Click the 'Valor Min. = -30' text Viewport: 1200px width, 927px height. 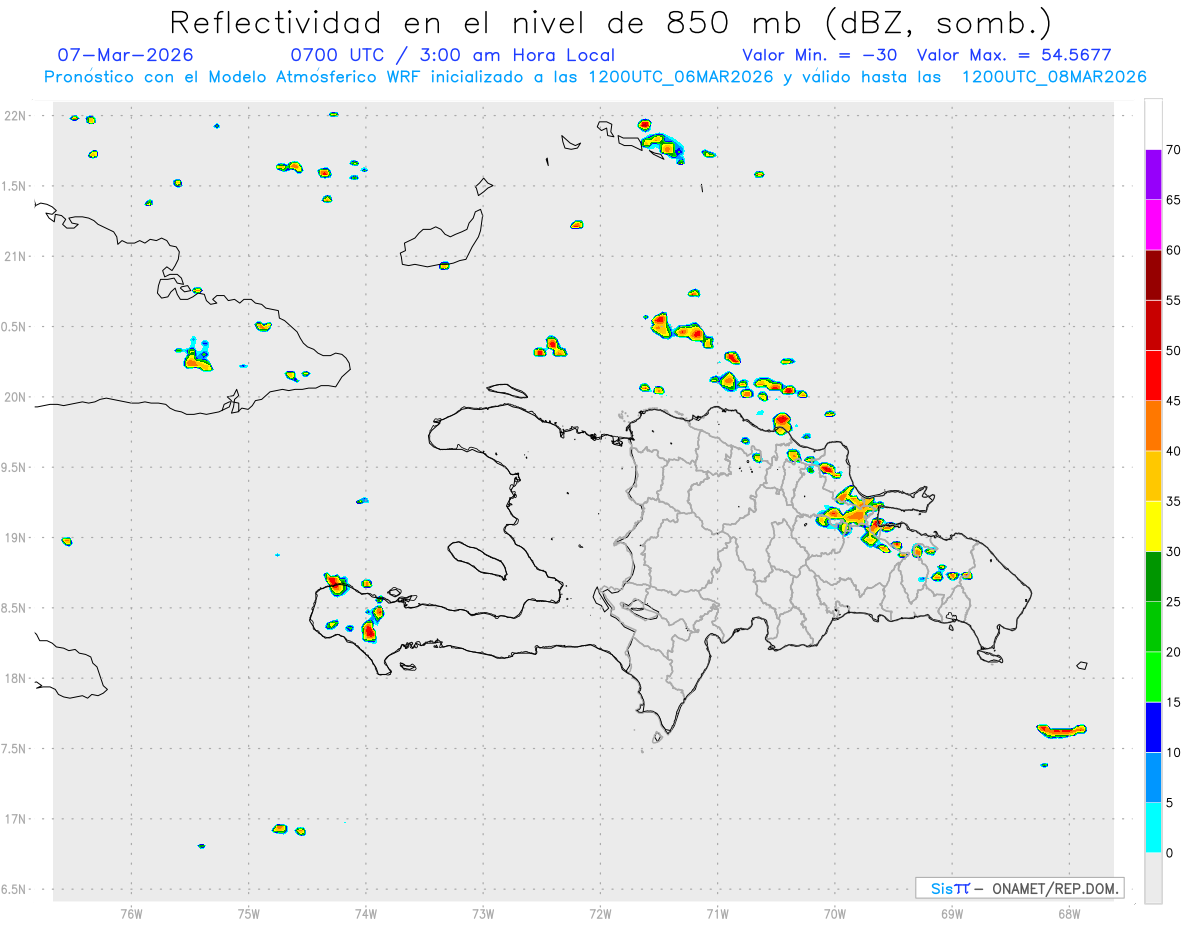[821, 55]
